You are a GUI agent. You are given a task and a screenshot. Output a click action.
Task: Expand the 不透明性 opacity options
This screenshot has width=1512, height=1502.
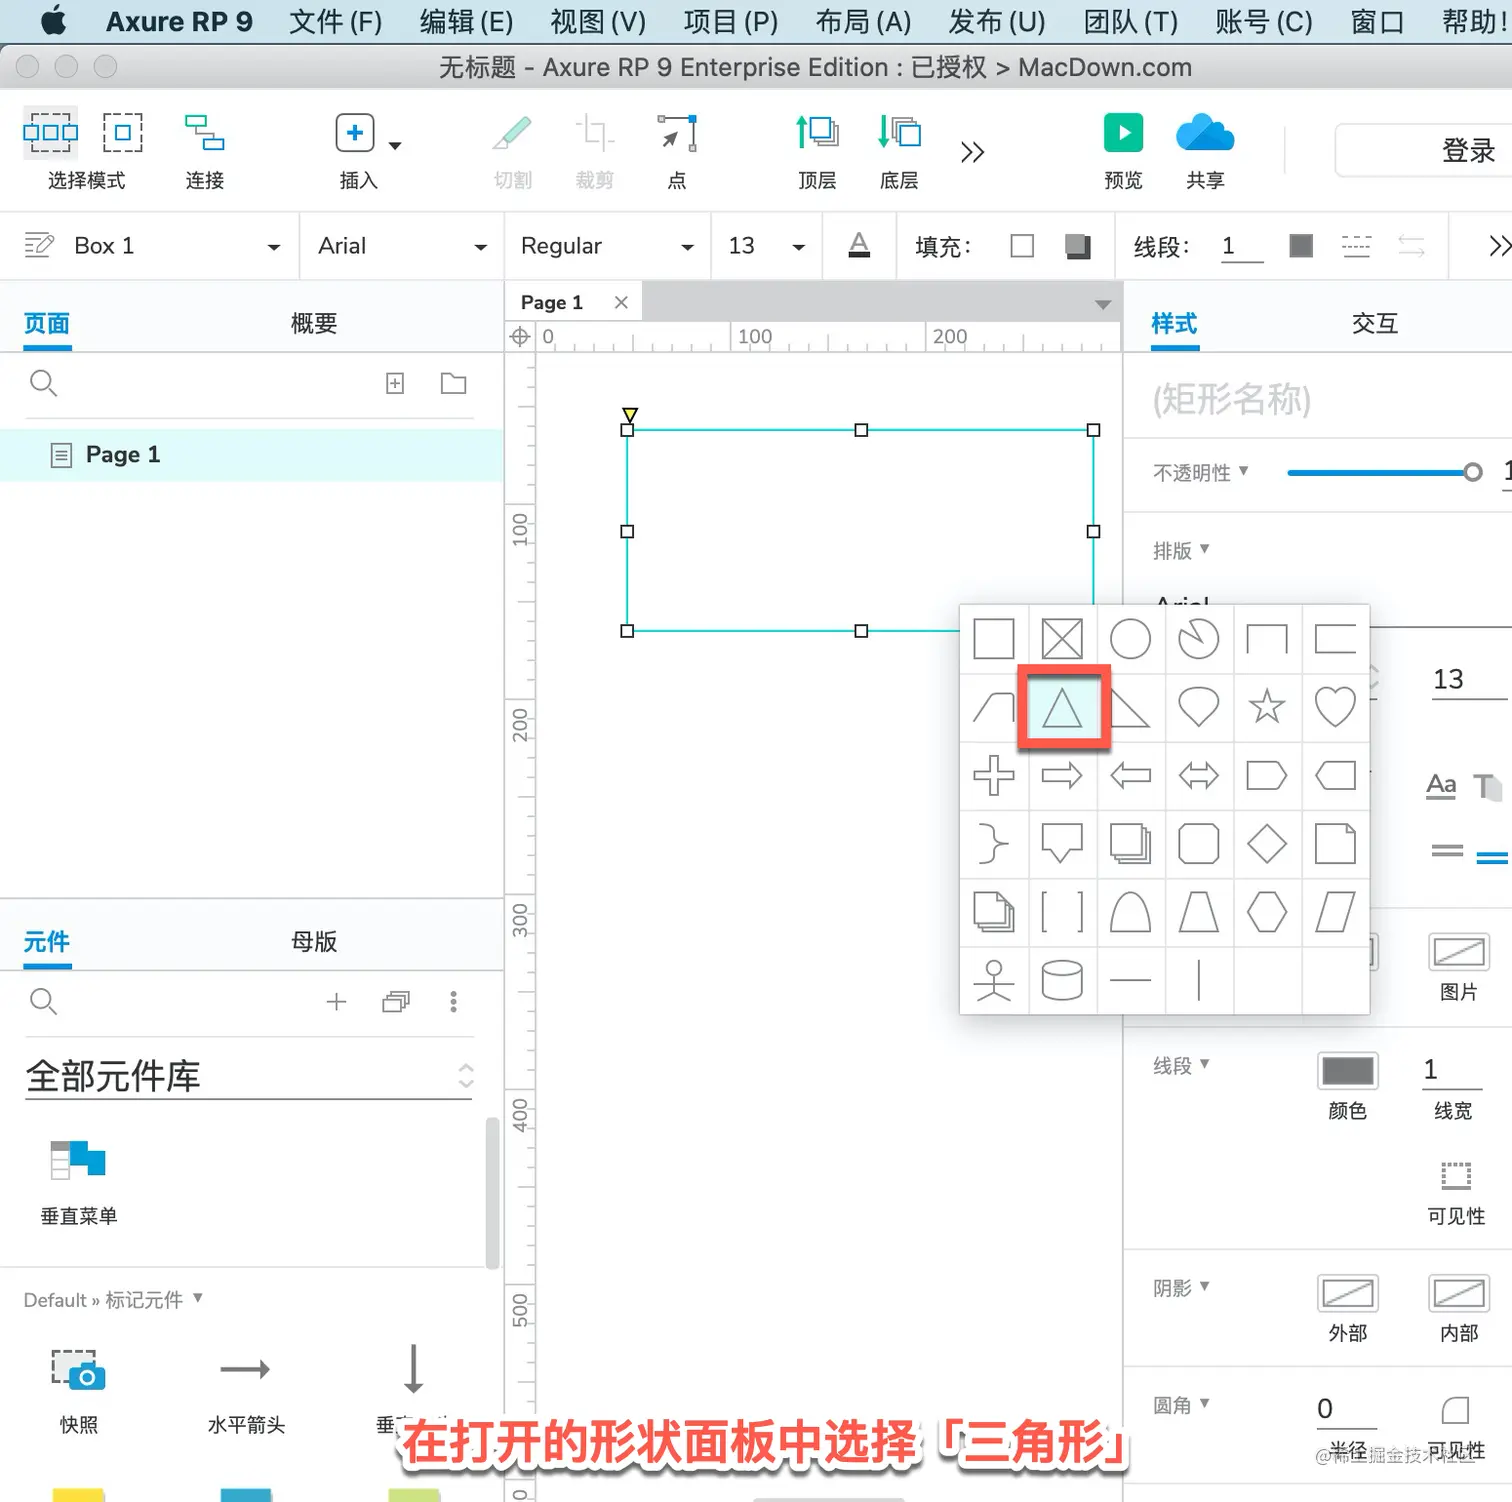(1244, 470)
